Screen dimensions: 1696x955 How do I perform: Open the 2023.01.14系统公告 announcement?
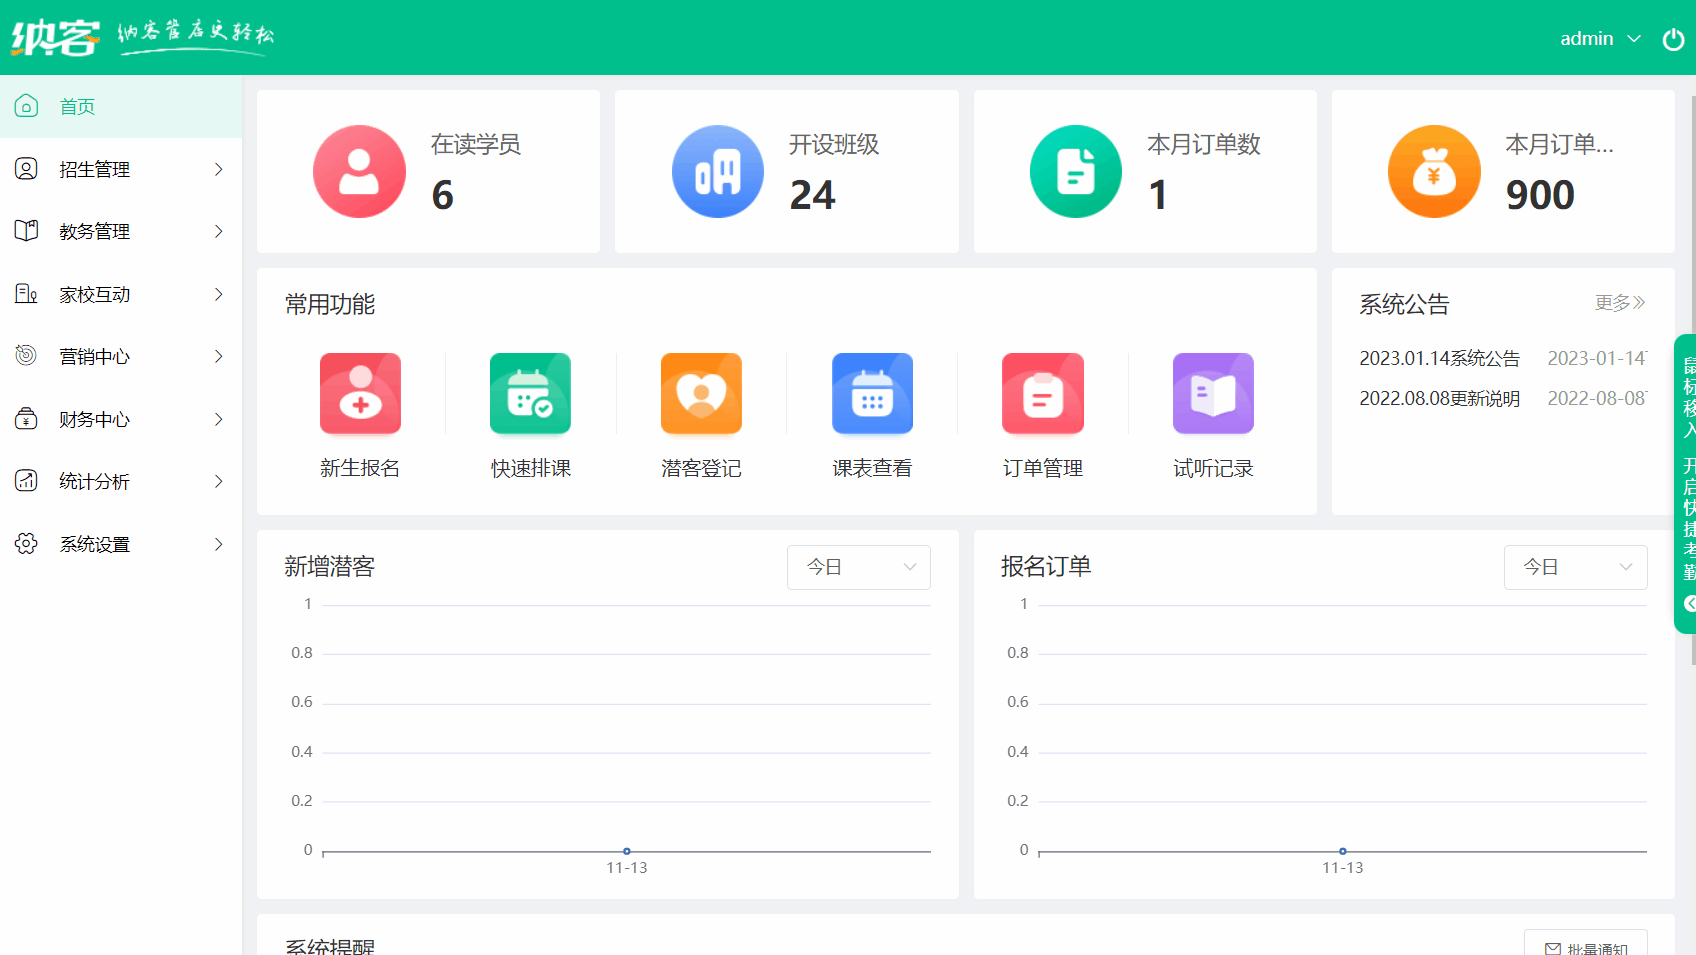click(x=1439, y=357)
